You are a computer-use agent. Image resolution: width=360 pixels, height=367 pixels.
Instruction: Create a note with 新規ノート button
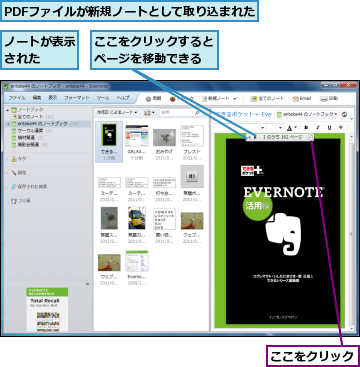pyautogui.click(x=216, y=99)
